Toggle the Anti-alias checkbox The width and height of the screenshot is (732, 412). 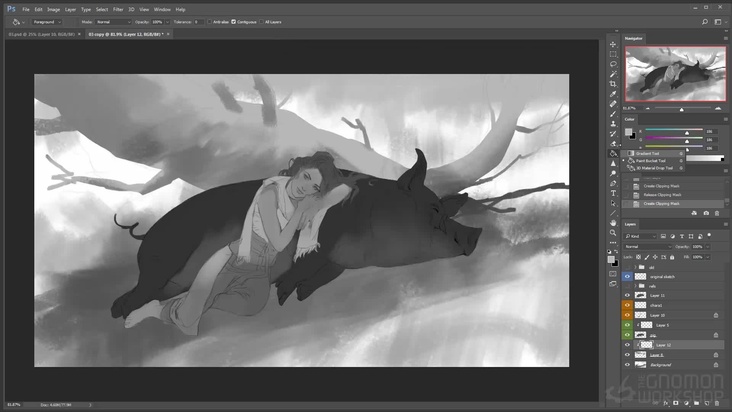click(210, 22)
